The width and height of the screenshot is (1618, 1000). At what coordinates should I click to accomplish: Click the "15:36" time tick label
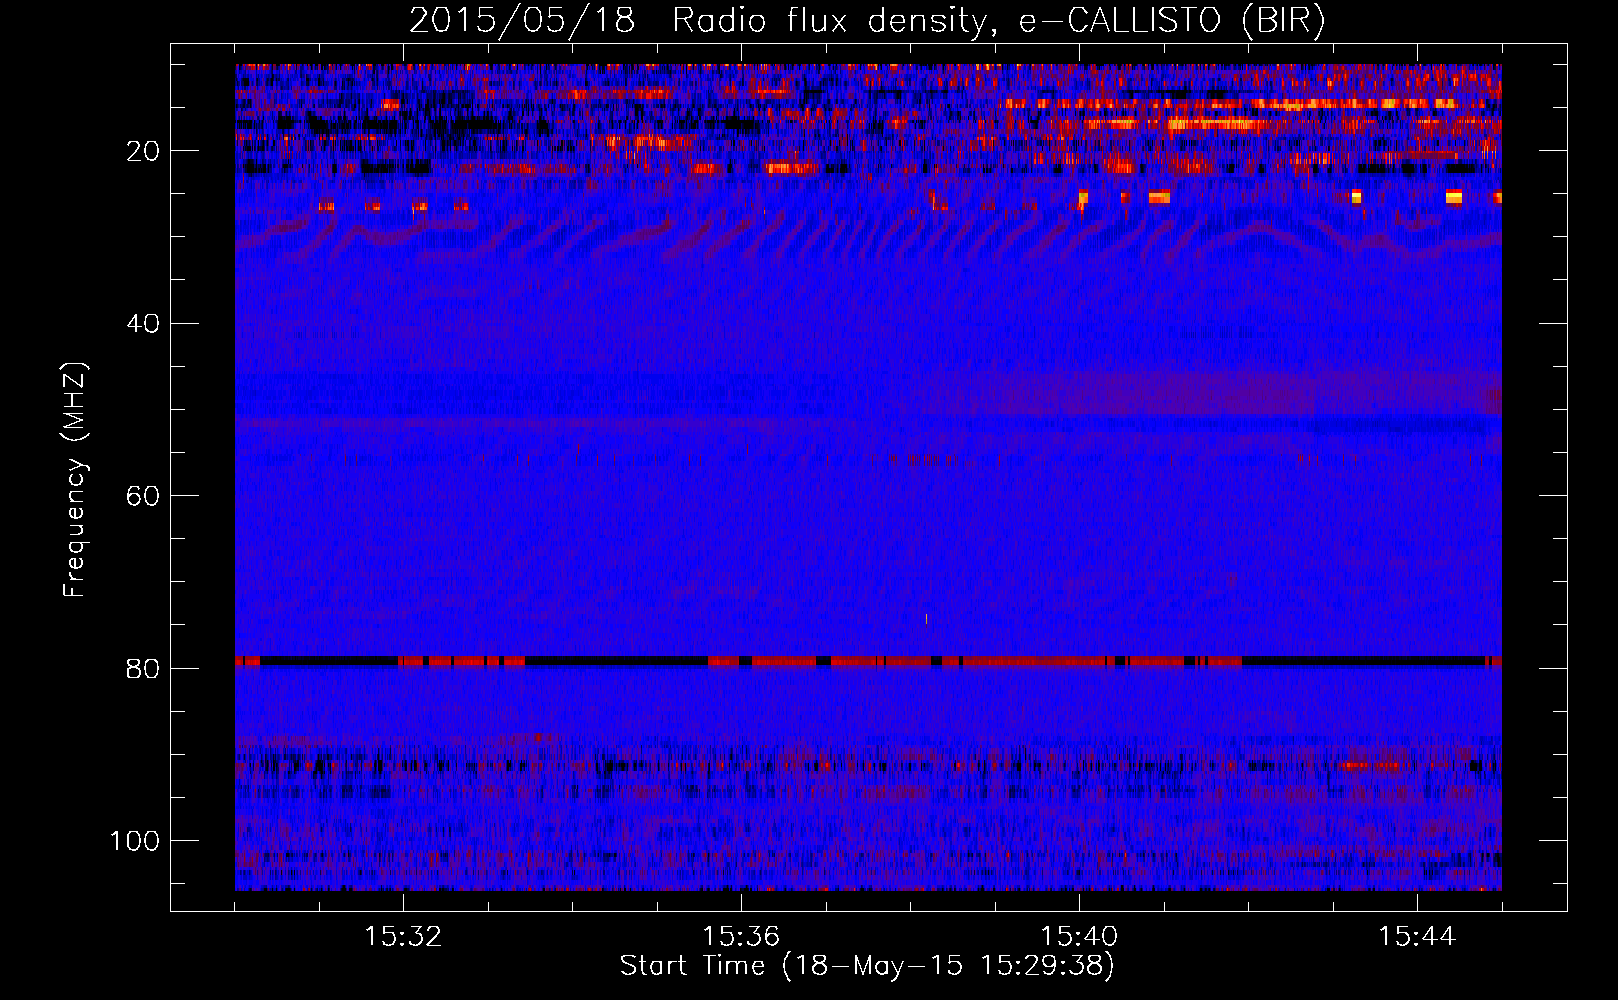(741, 937)
